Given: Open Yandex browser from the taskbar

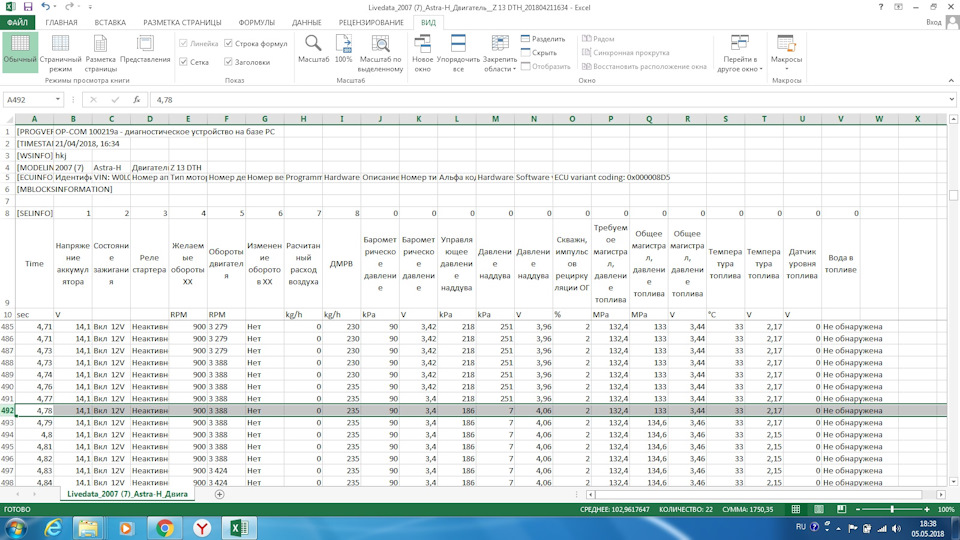Looking at the screenshot, I should click(201, 528).
